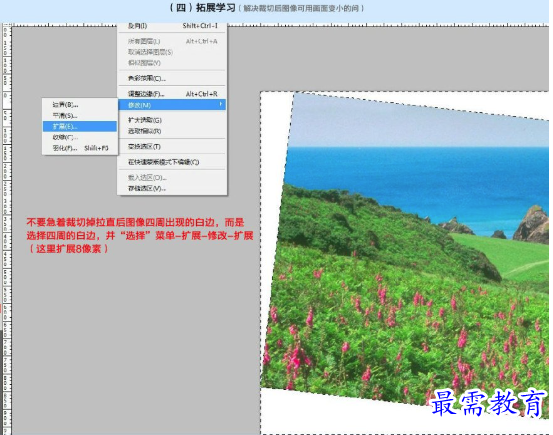
Task: Choose 收缩(C)... Contract in Modify submenu
Action: (x=80, y=137)
